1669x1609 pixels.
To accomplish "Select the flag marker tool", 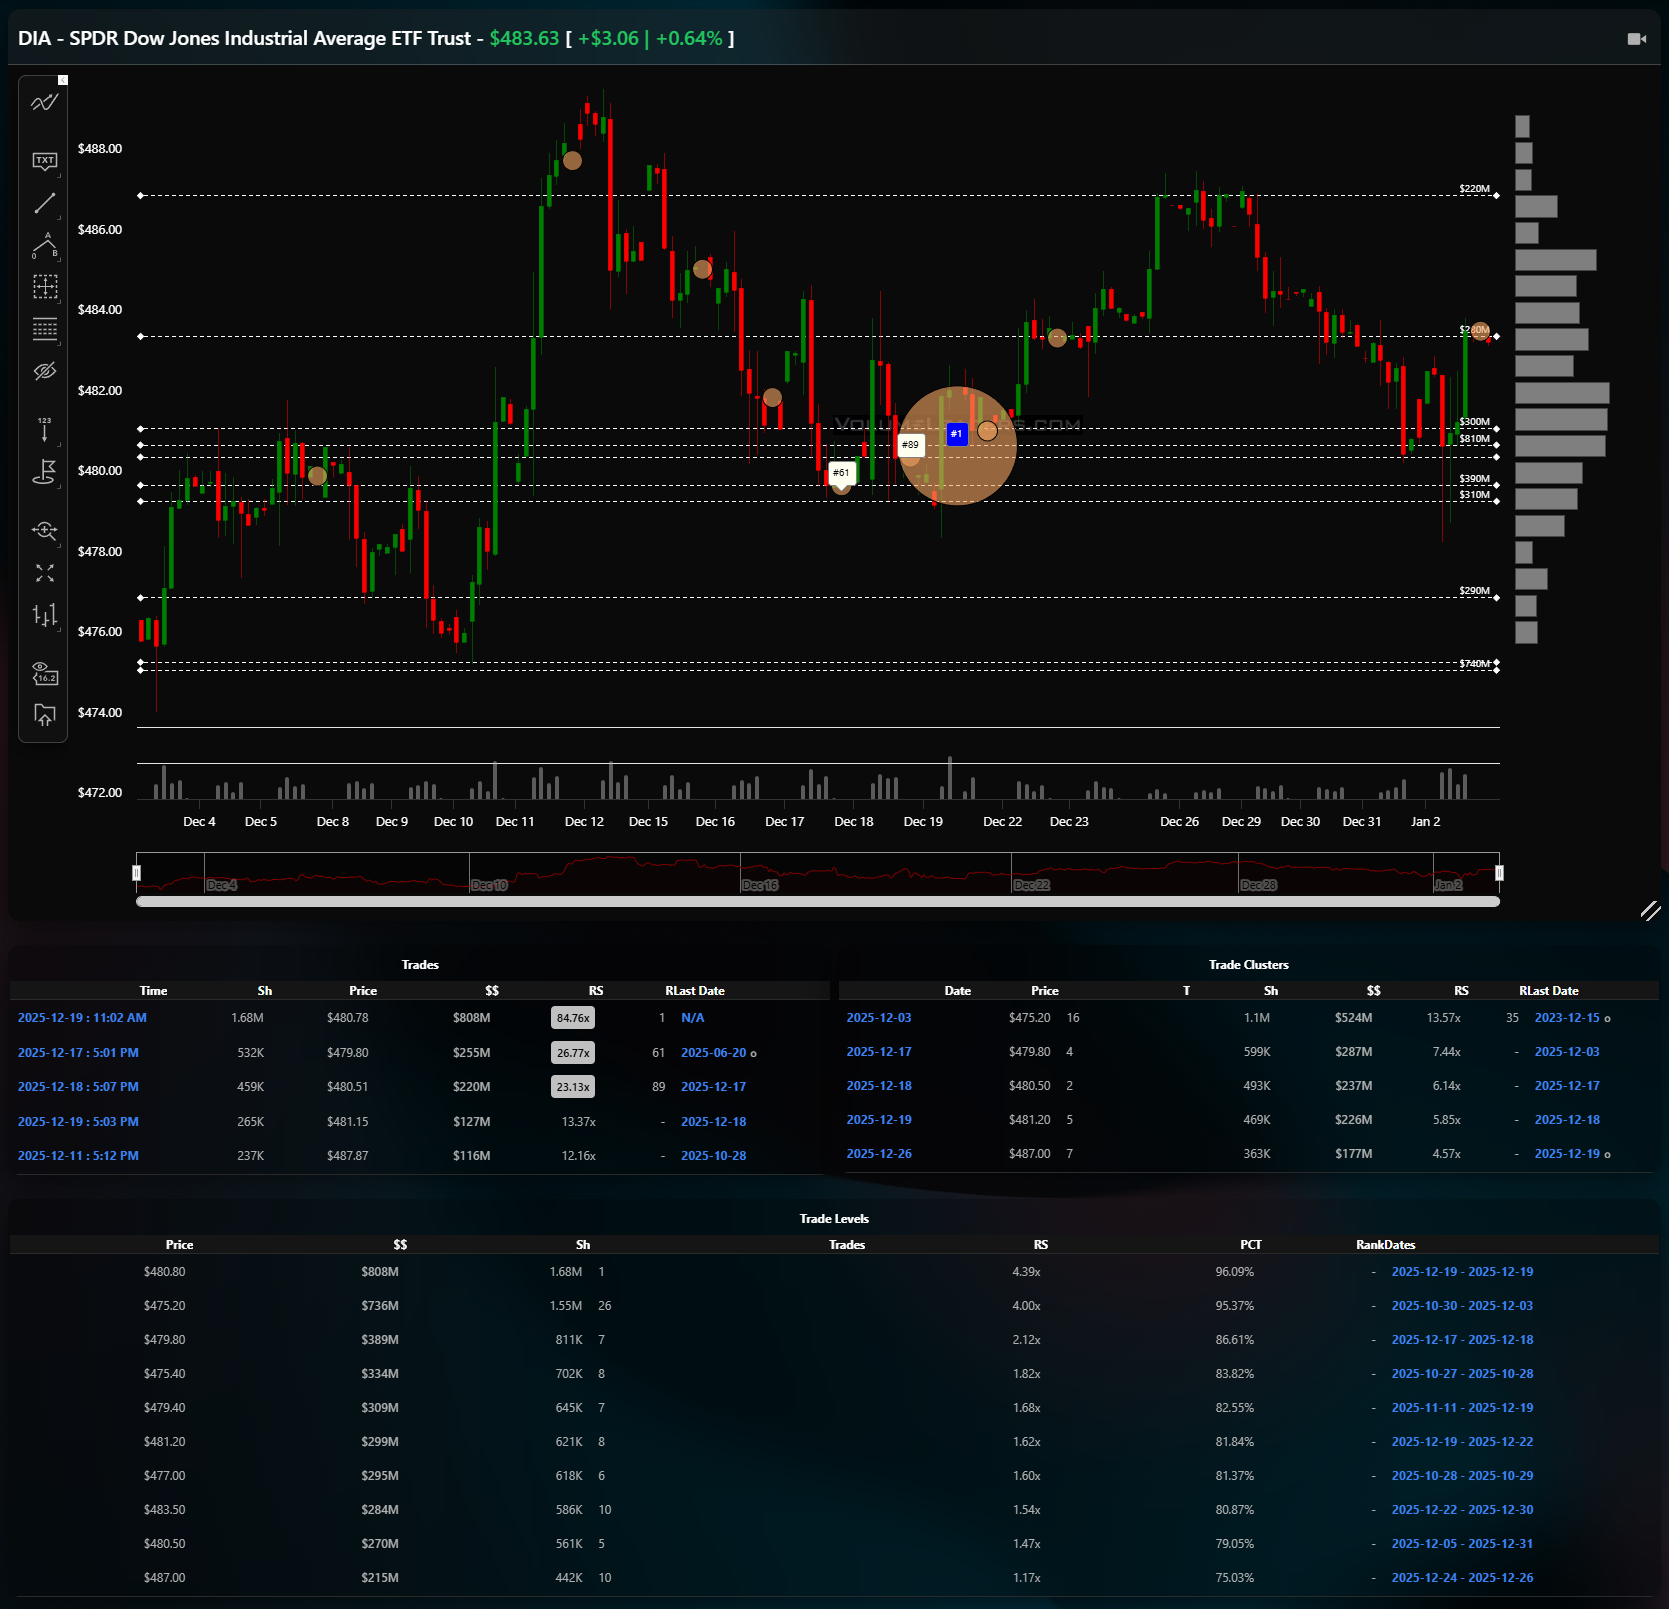I will point(44,471).
